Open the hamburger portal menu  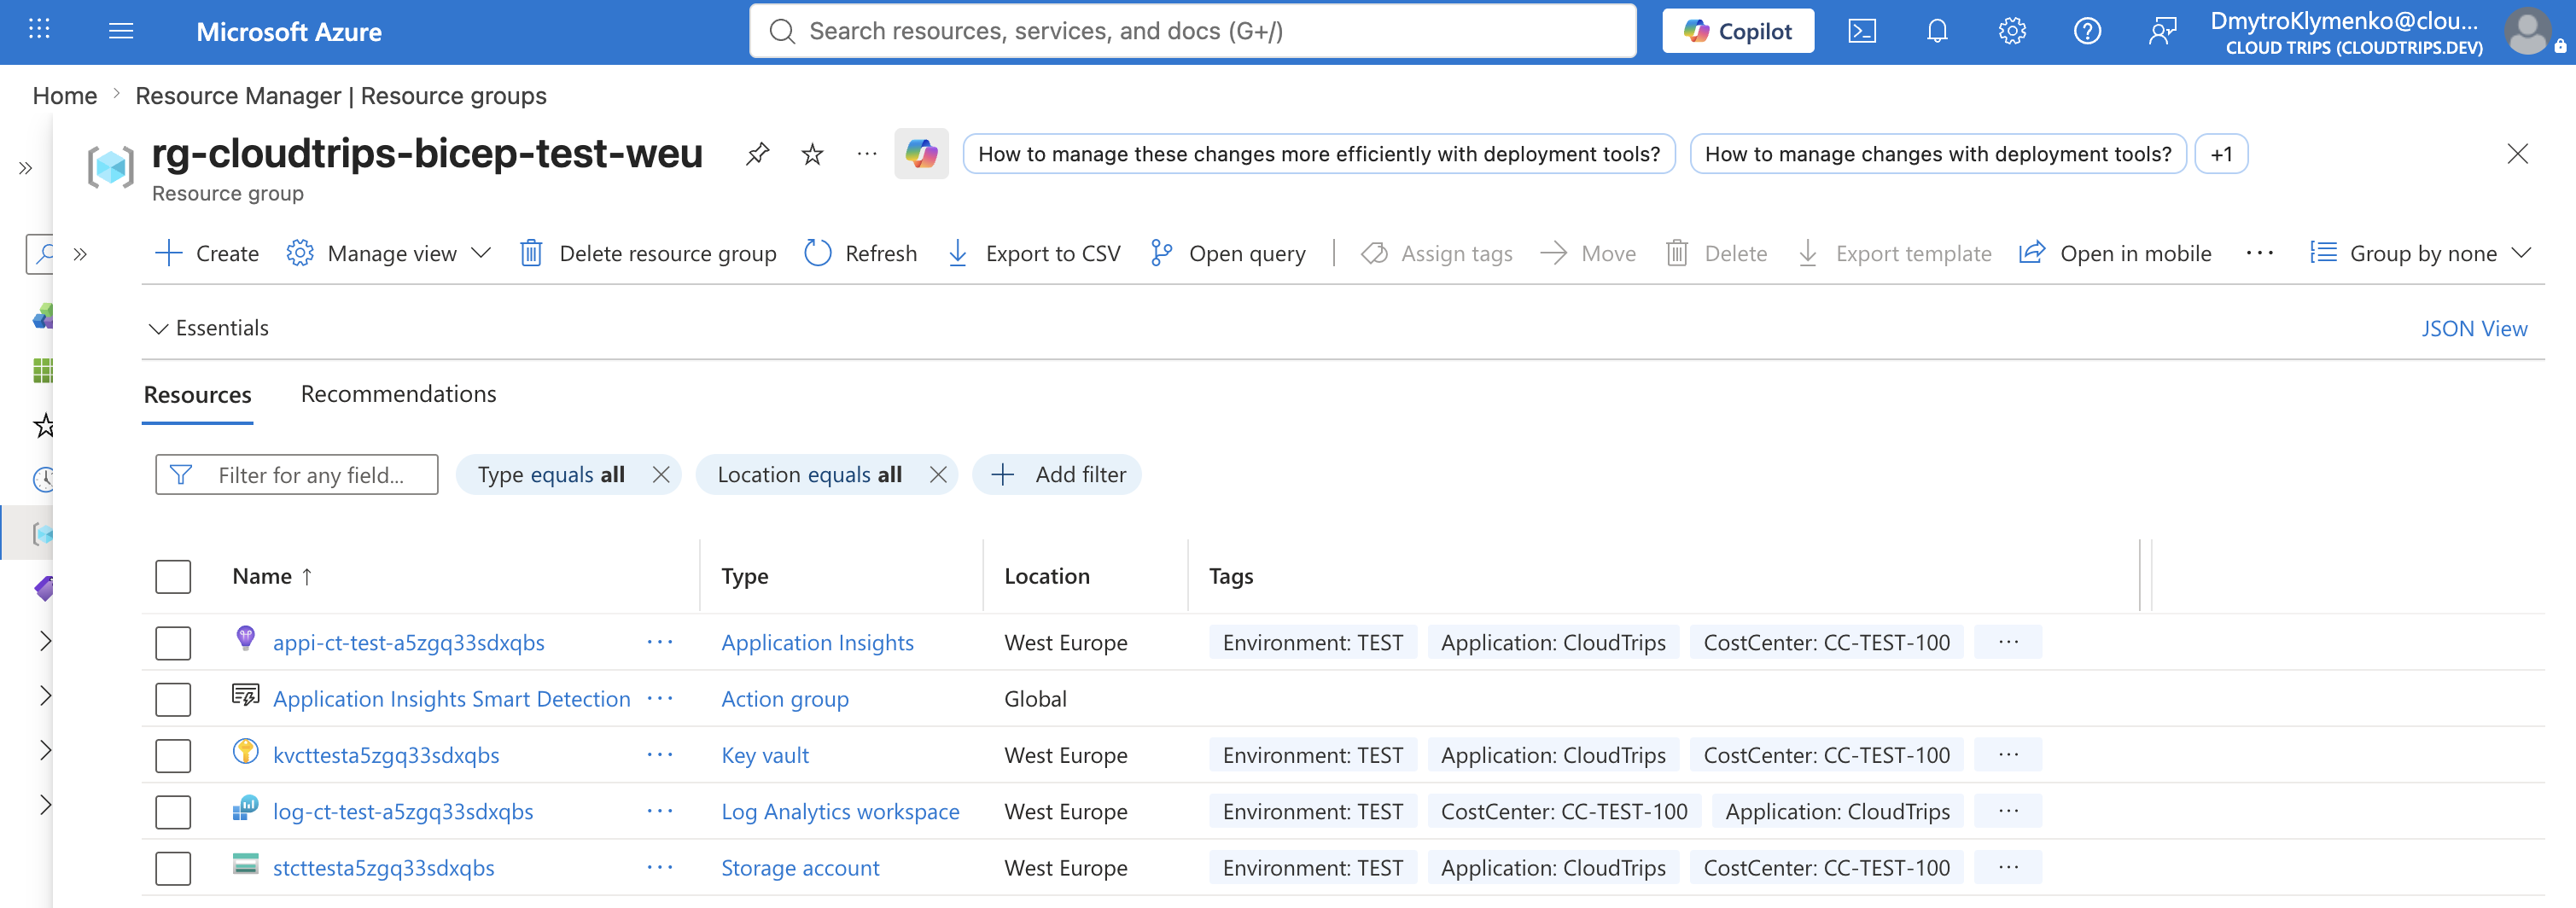point(121,31)
